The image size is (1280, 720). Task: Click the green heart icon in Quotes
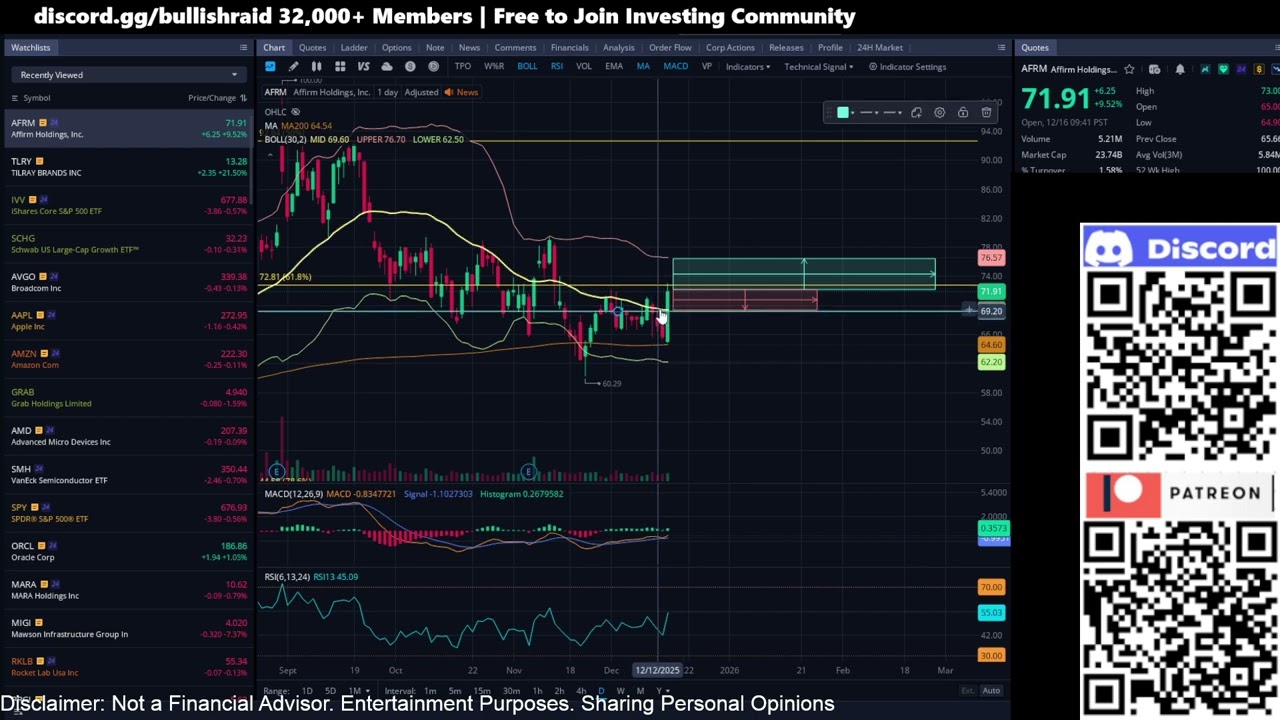point(1223,70)
